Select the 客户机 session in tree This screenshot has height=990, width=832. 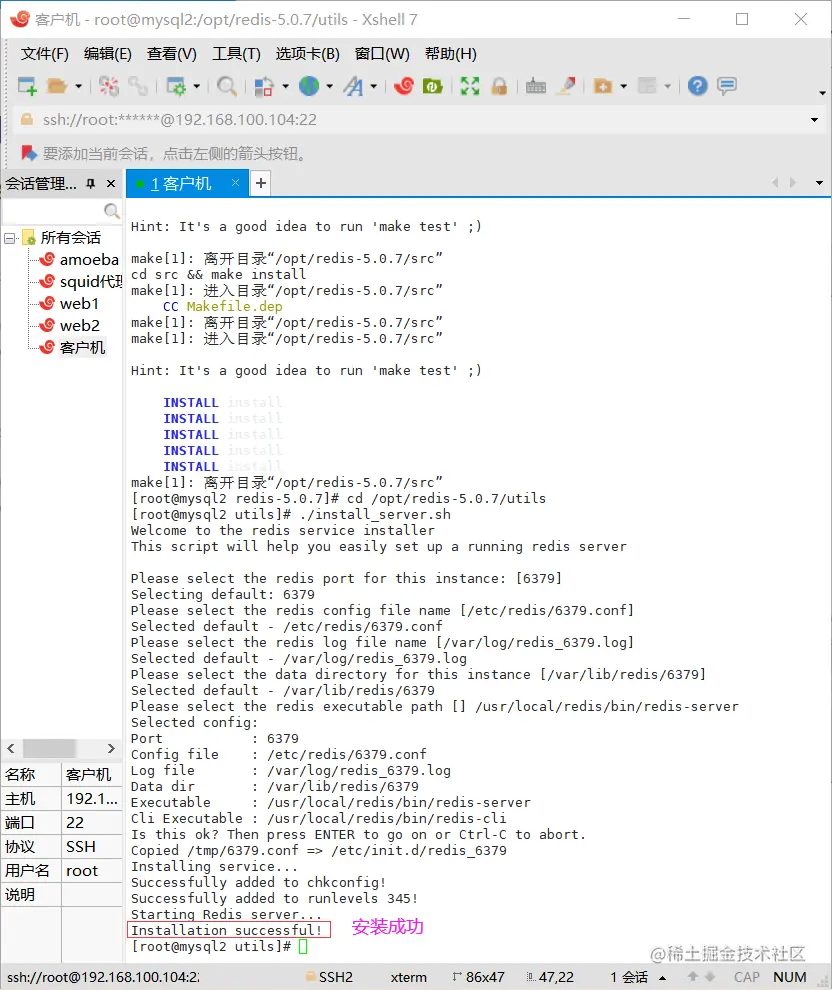click(82, 348)
